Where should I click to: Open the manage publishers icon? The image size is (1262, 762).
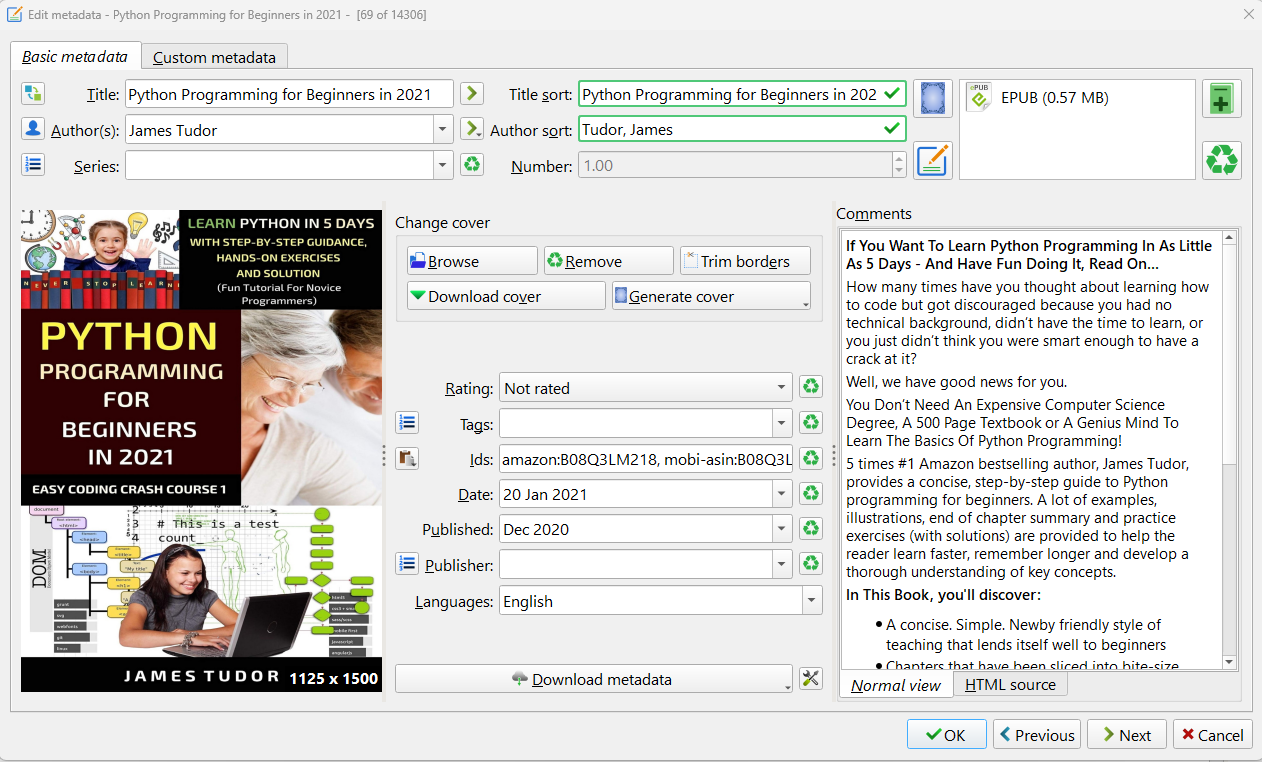[407, 564]
